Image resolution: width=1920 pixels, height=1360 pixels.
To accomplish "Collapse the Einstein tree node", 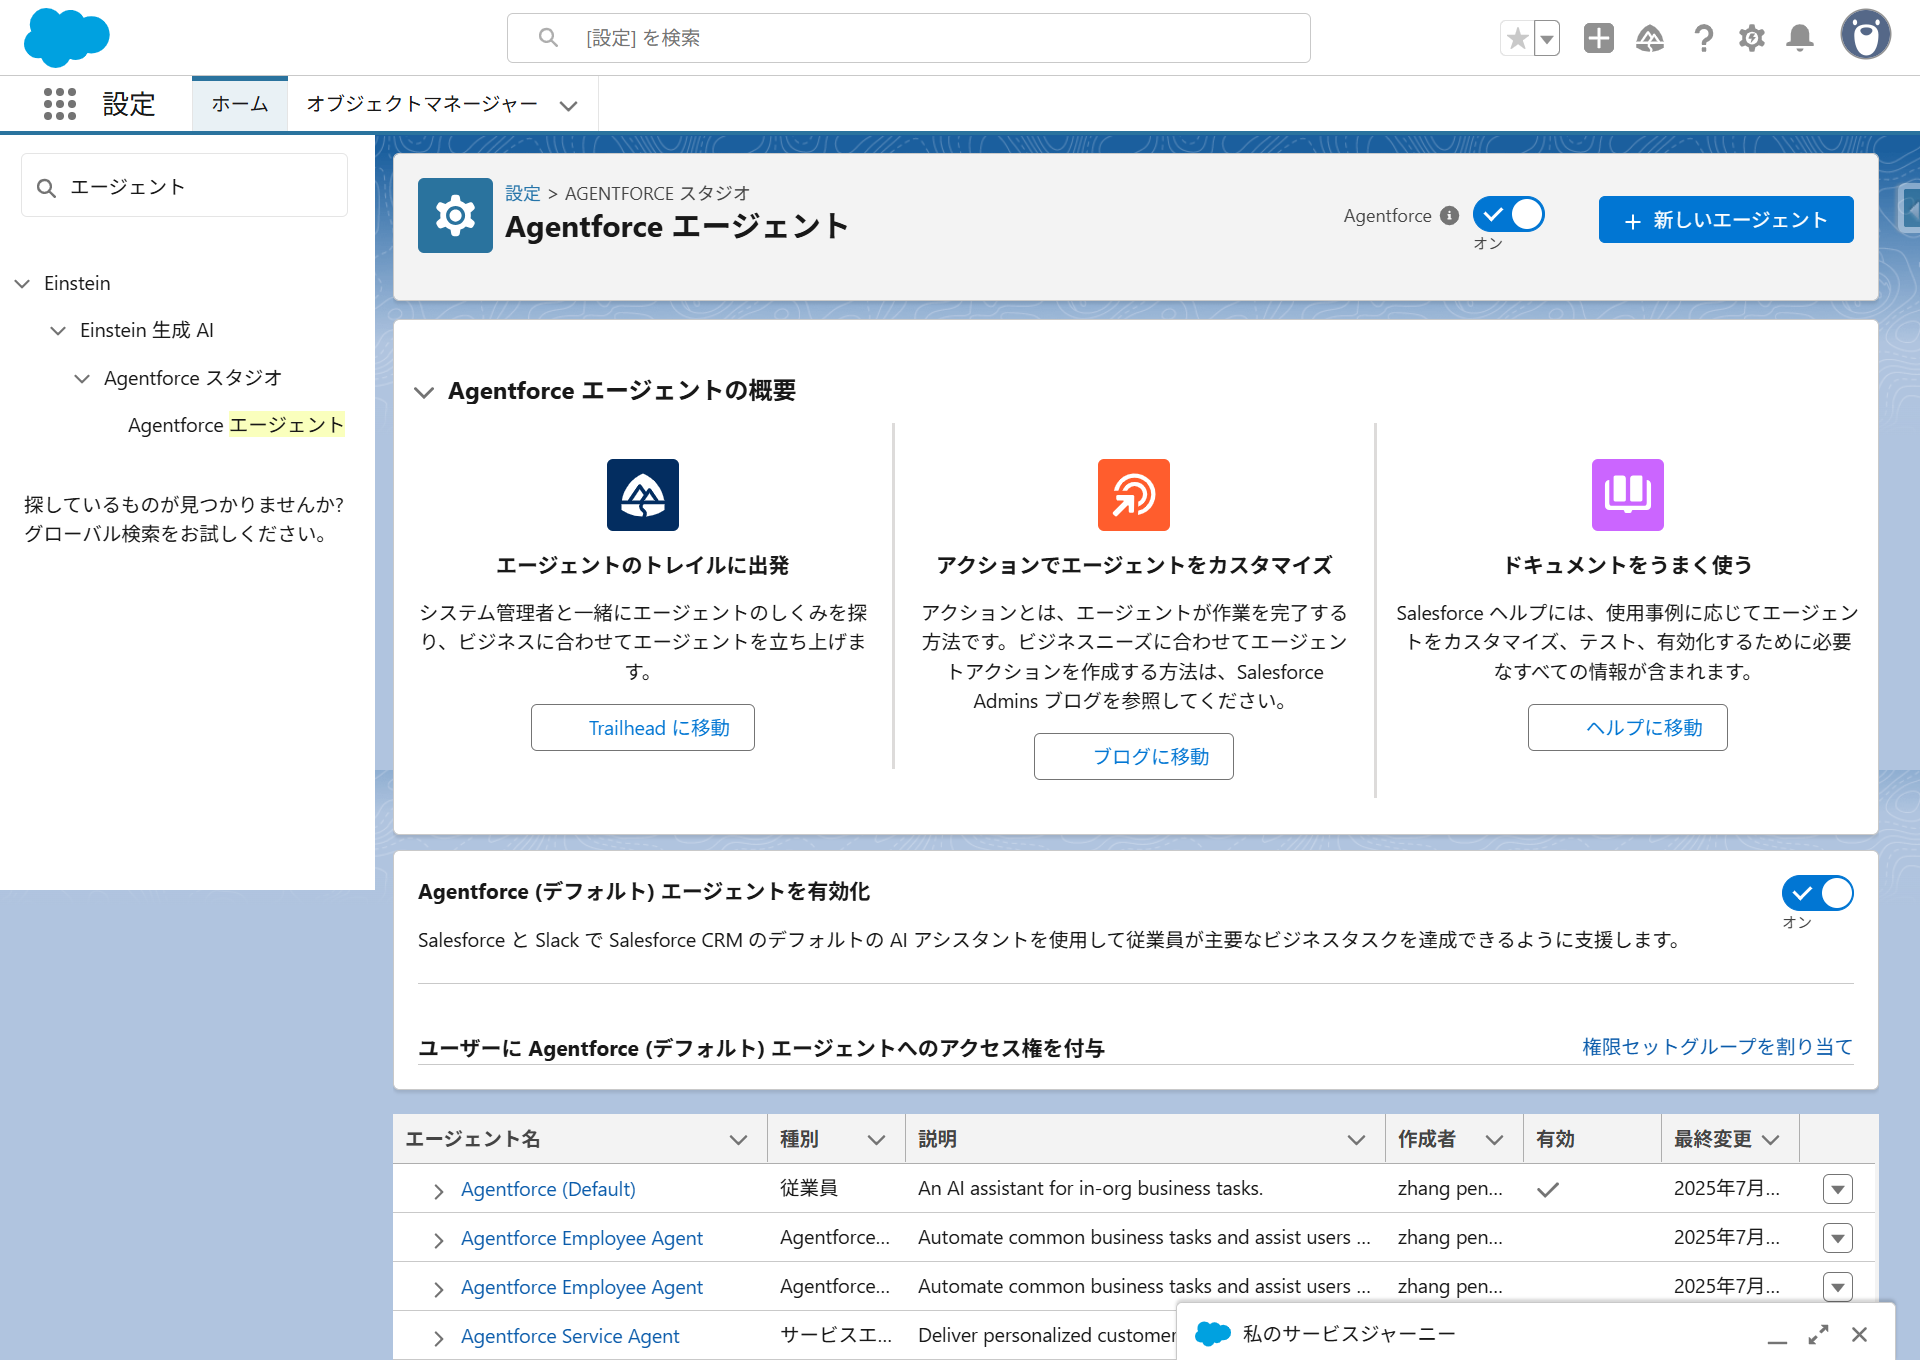I will [x=22, y=284].
